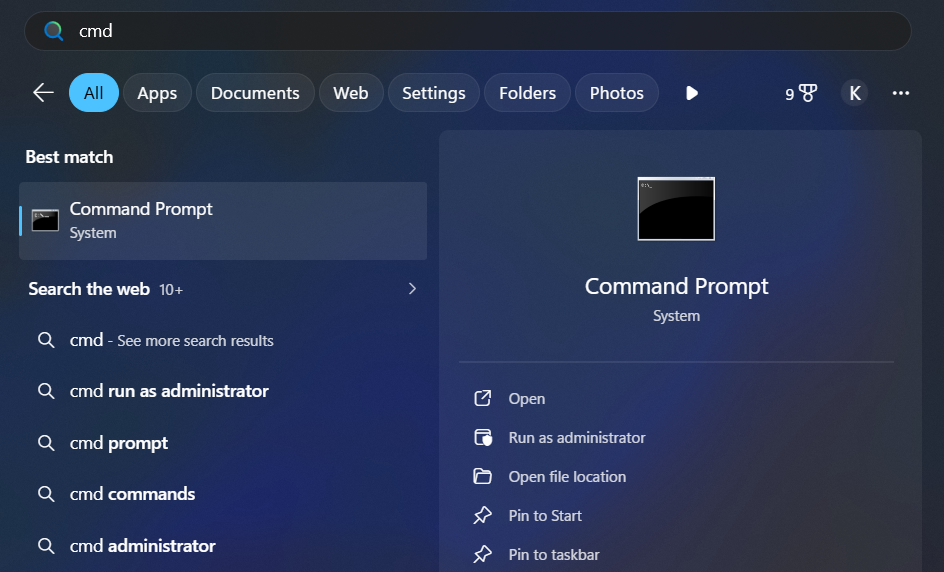Viewport: 944px width, 572px height.
Task: Select 'cmd - See more search results' suggestion
Action: (x=223, y=340)
